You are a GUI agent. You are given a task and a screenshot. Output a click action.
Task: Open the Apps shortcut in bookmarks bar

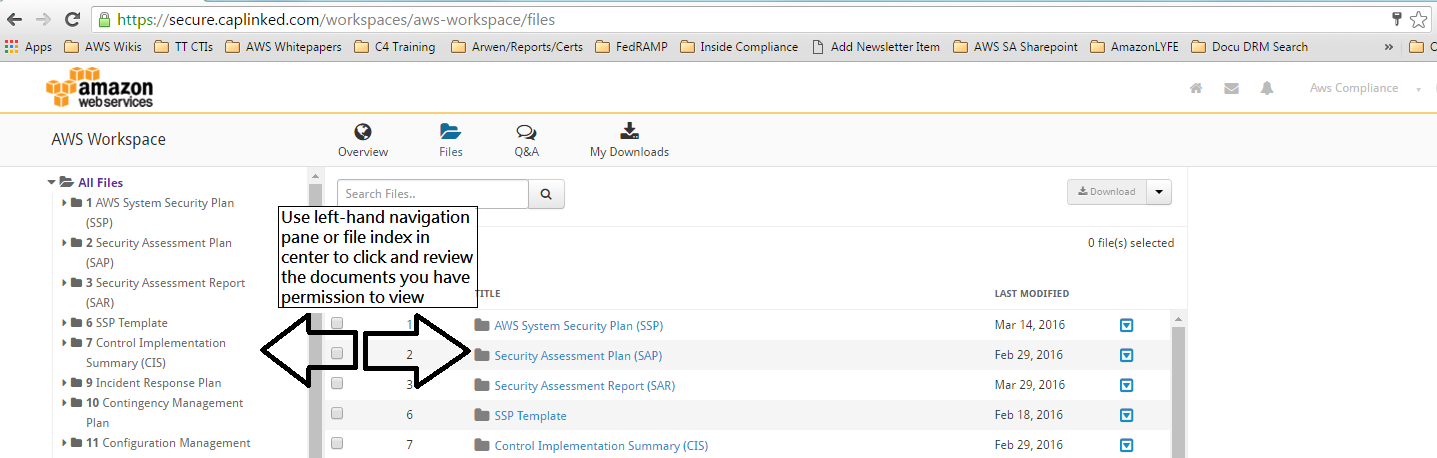tap(29, 46)
